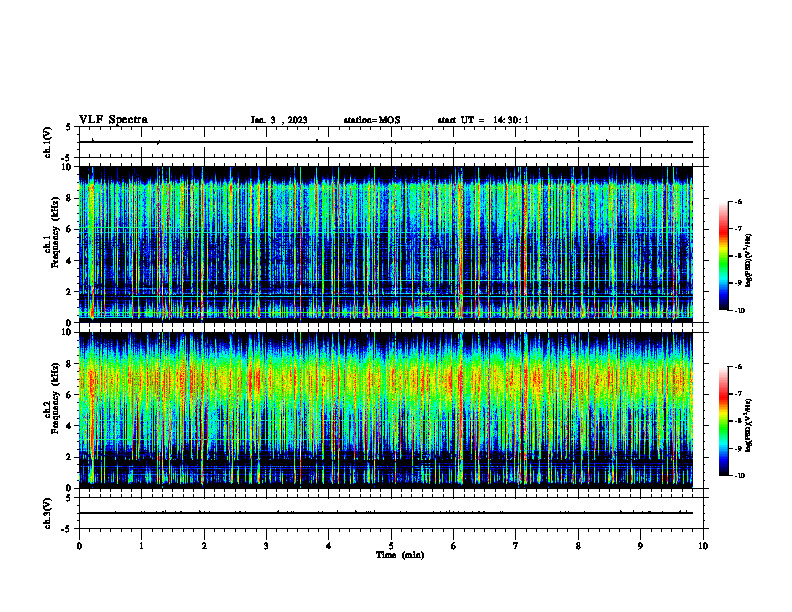Click the time axis tick label "8"

[578, 546]
